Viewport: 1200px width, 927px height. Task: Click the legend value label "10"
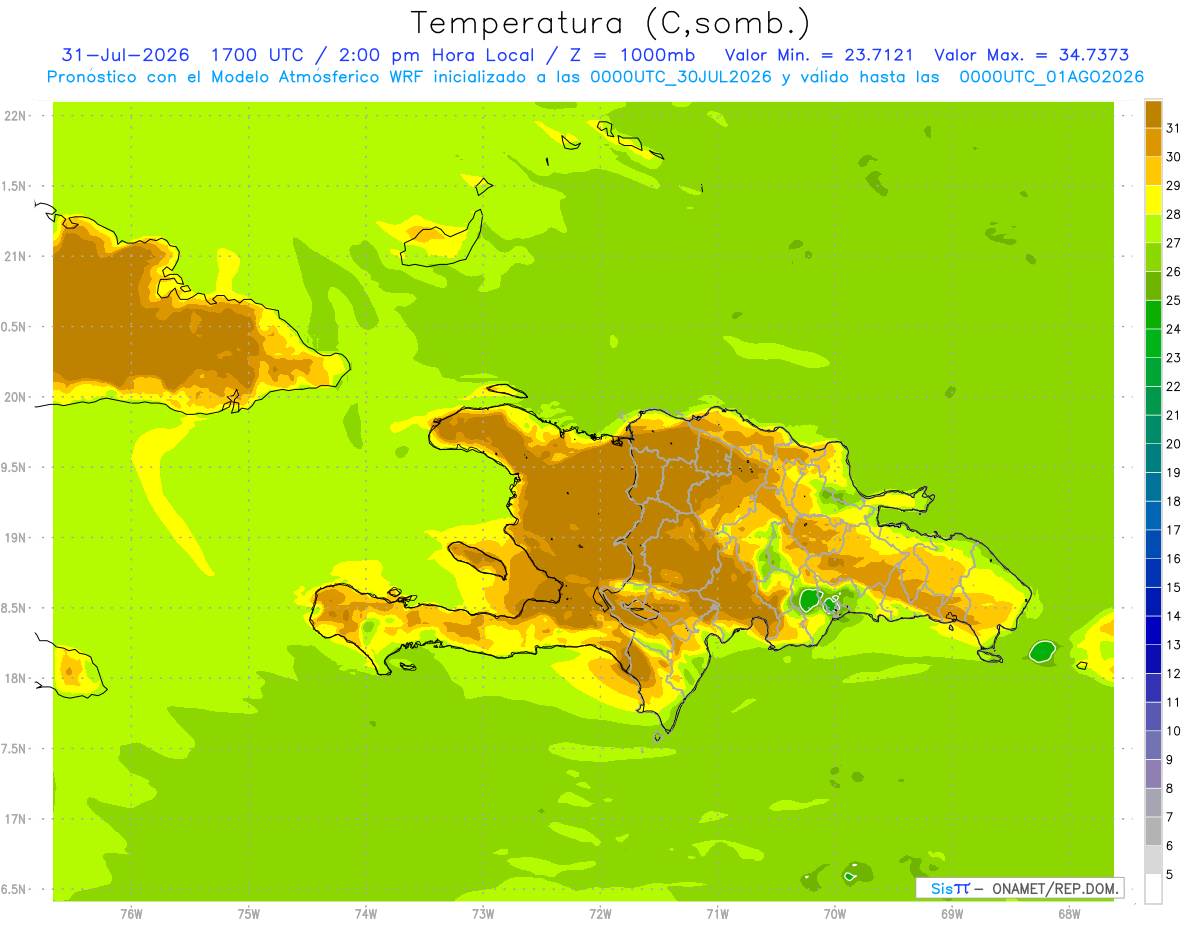click(1173, 731)
